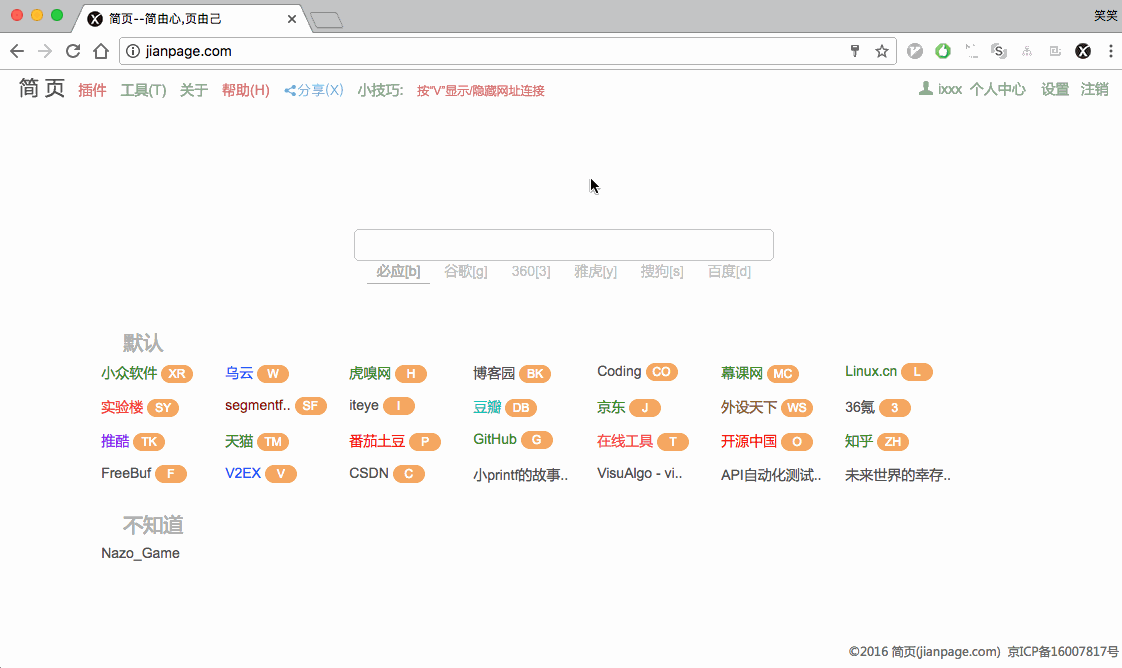Screen dimensions: 1122x668
Task: Close the 简页 browser tab
Action: point(292,19)
